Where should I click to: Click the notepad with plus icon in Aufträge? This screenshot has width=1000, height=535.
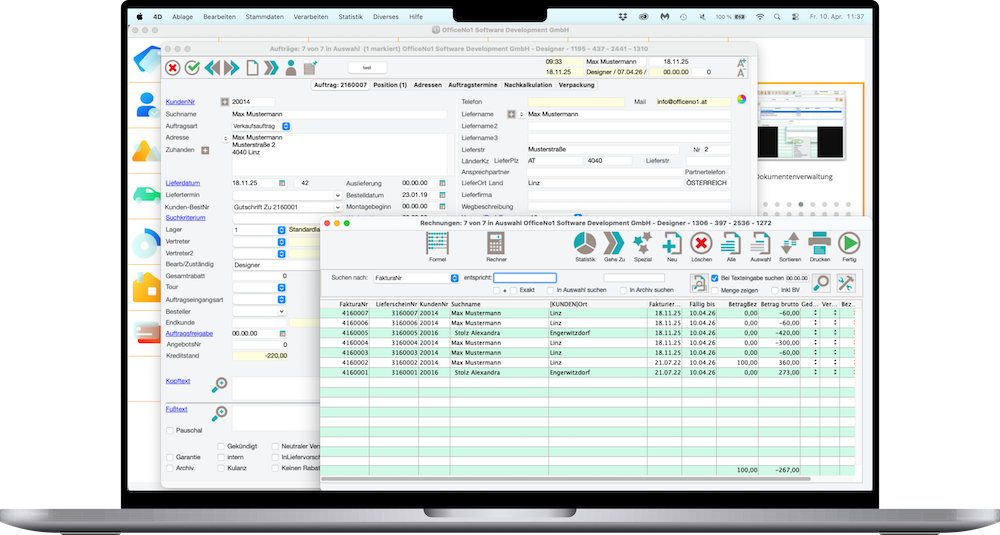point(310,68)
